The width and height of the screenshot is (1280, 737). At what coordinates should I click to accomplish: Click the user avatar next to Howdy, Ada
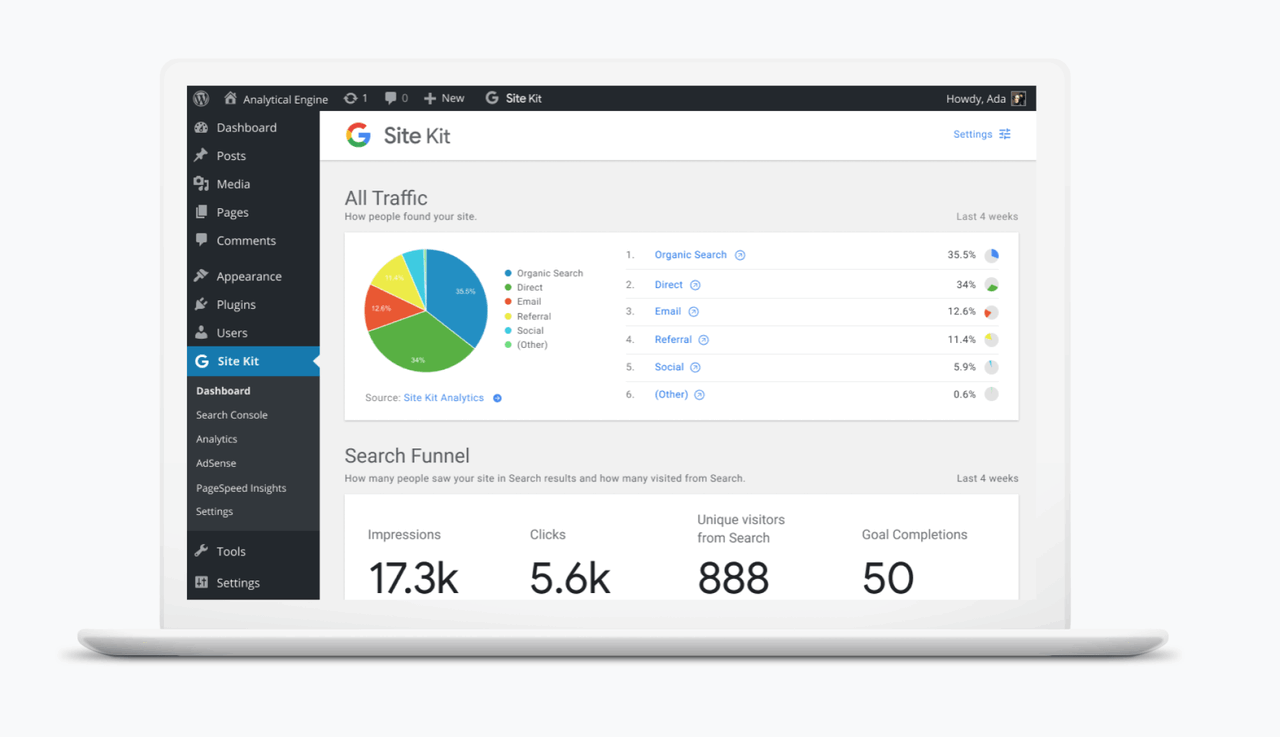[x=1019, y=98]
